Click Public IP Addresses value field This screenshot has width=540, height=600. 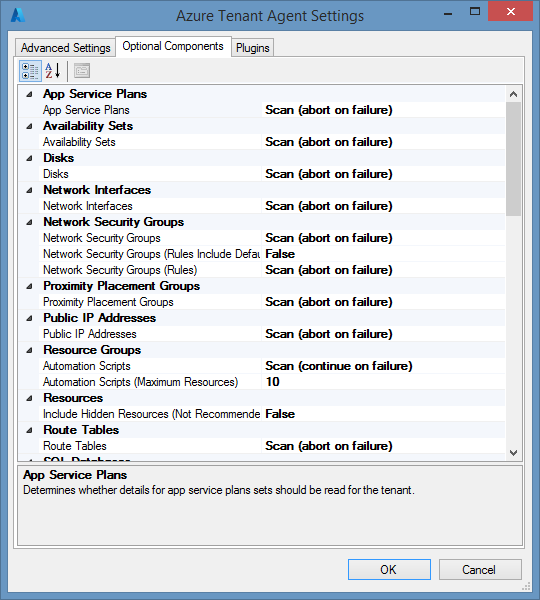click(383, 334)
